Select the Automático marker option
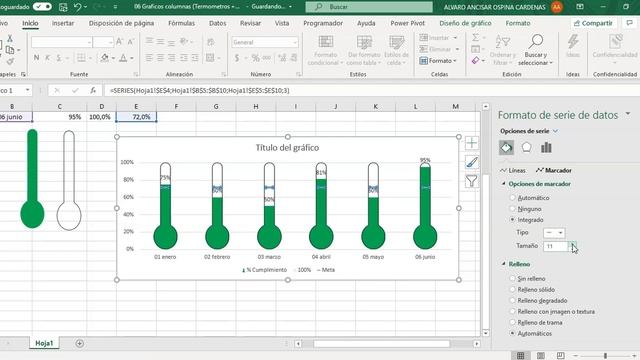Viewport: 640px width, 360px height. 512,198
